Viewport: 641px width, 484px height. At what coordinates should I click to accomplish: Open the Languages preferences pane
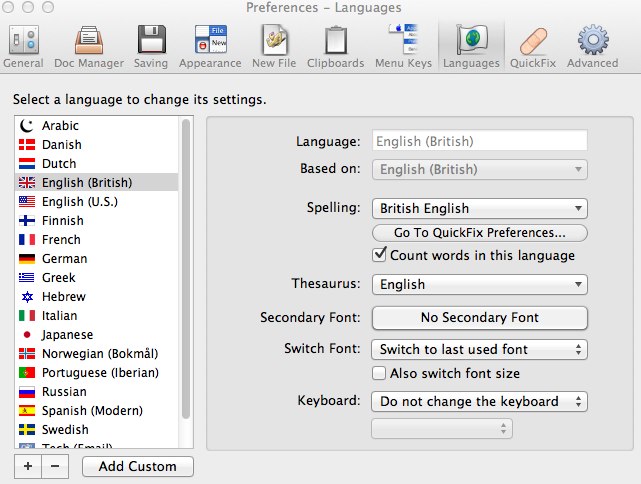[x=471, y=46]
